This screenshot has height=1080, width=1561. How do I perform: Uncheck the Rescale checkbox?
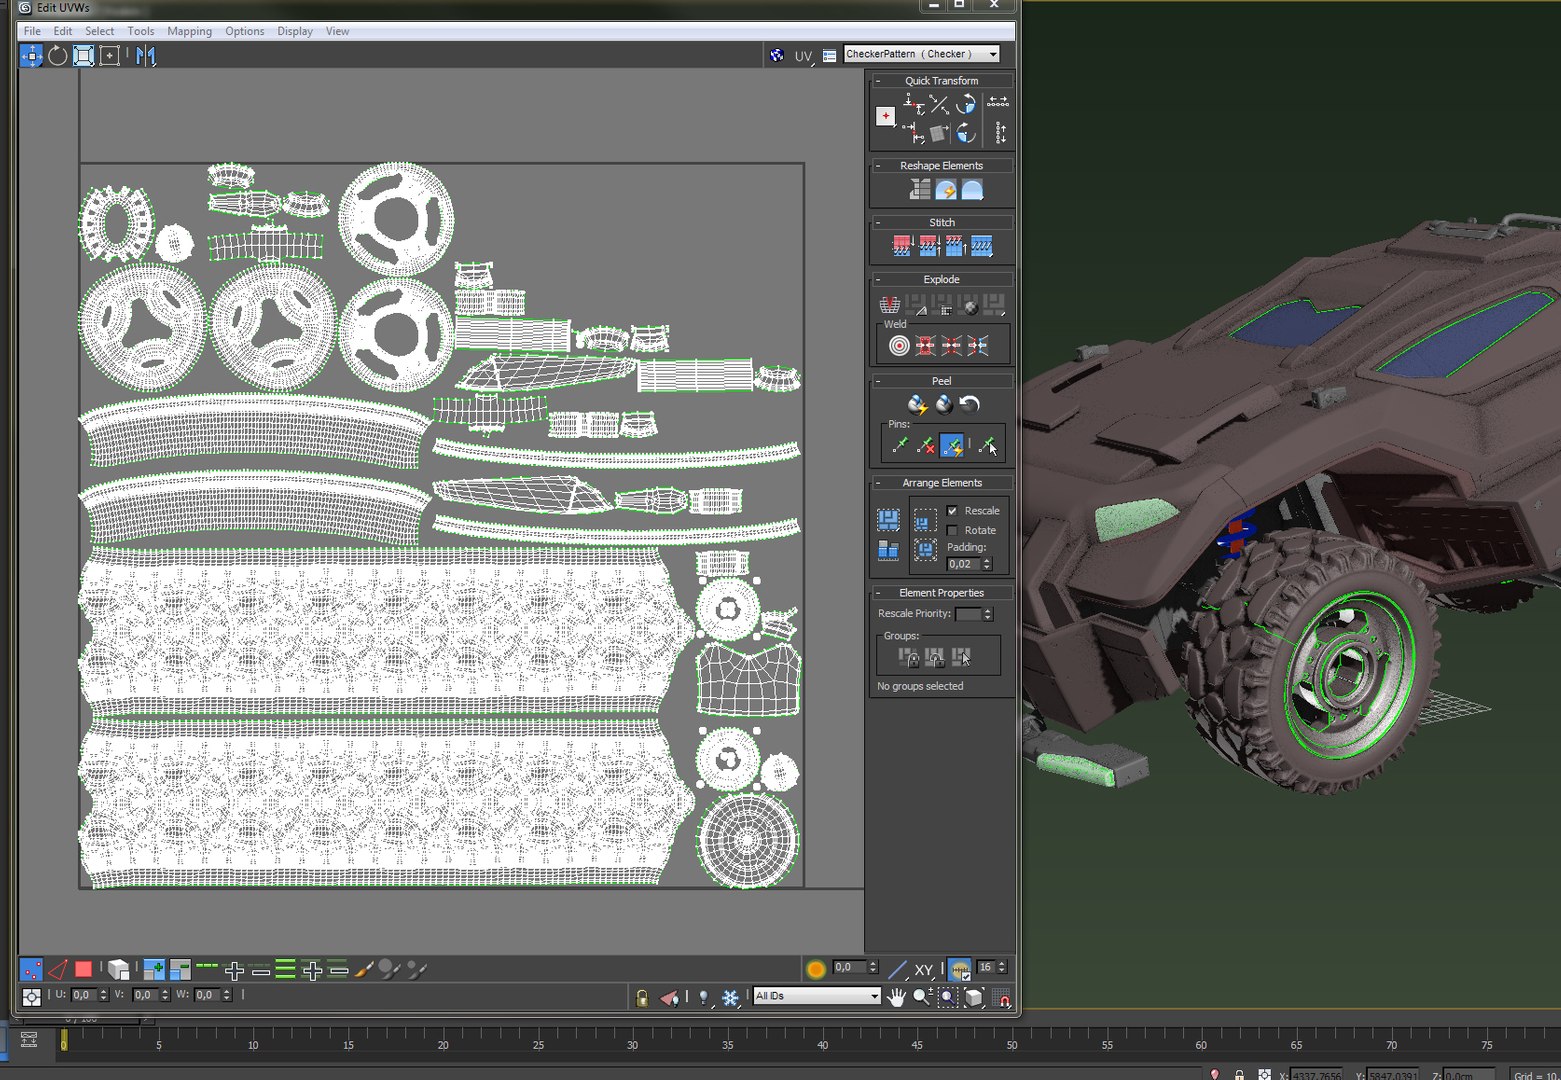952,511
